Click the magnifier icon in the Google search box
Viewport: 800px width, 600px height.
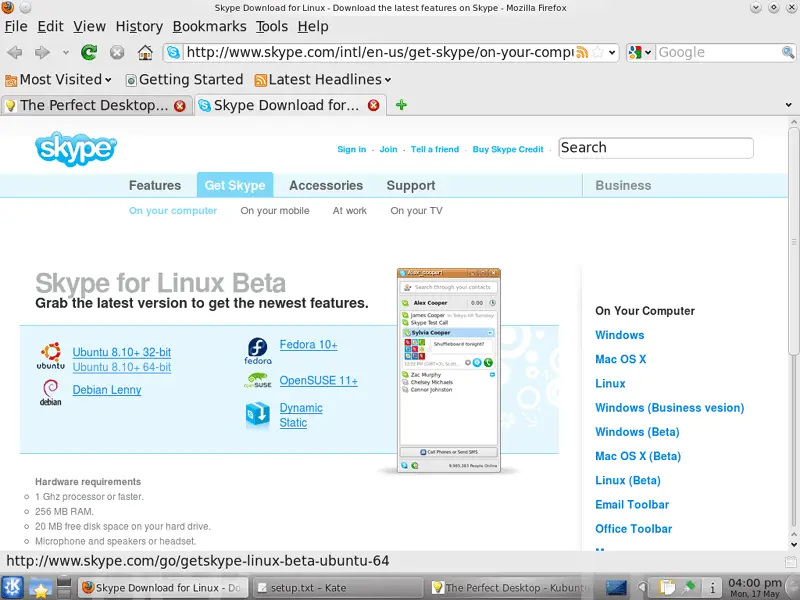(x=788, y=52)
